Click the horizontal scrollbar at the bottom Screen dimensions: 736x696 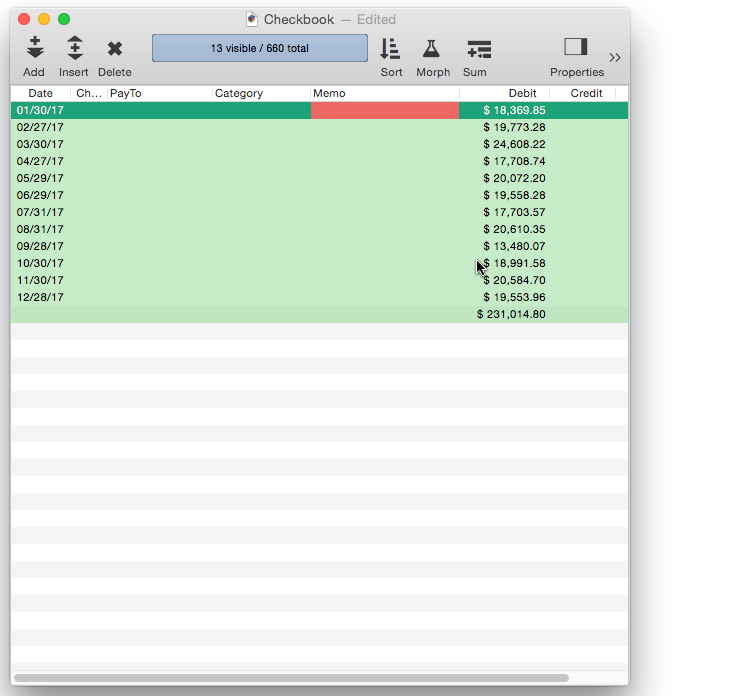(291, 678)
